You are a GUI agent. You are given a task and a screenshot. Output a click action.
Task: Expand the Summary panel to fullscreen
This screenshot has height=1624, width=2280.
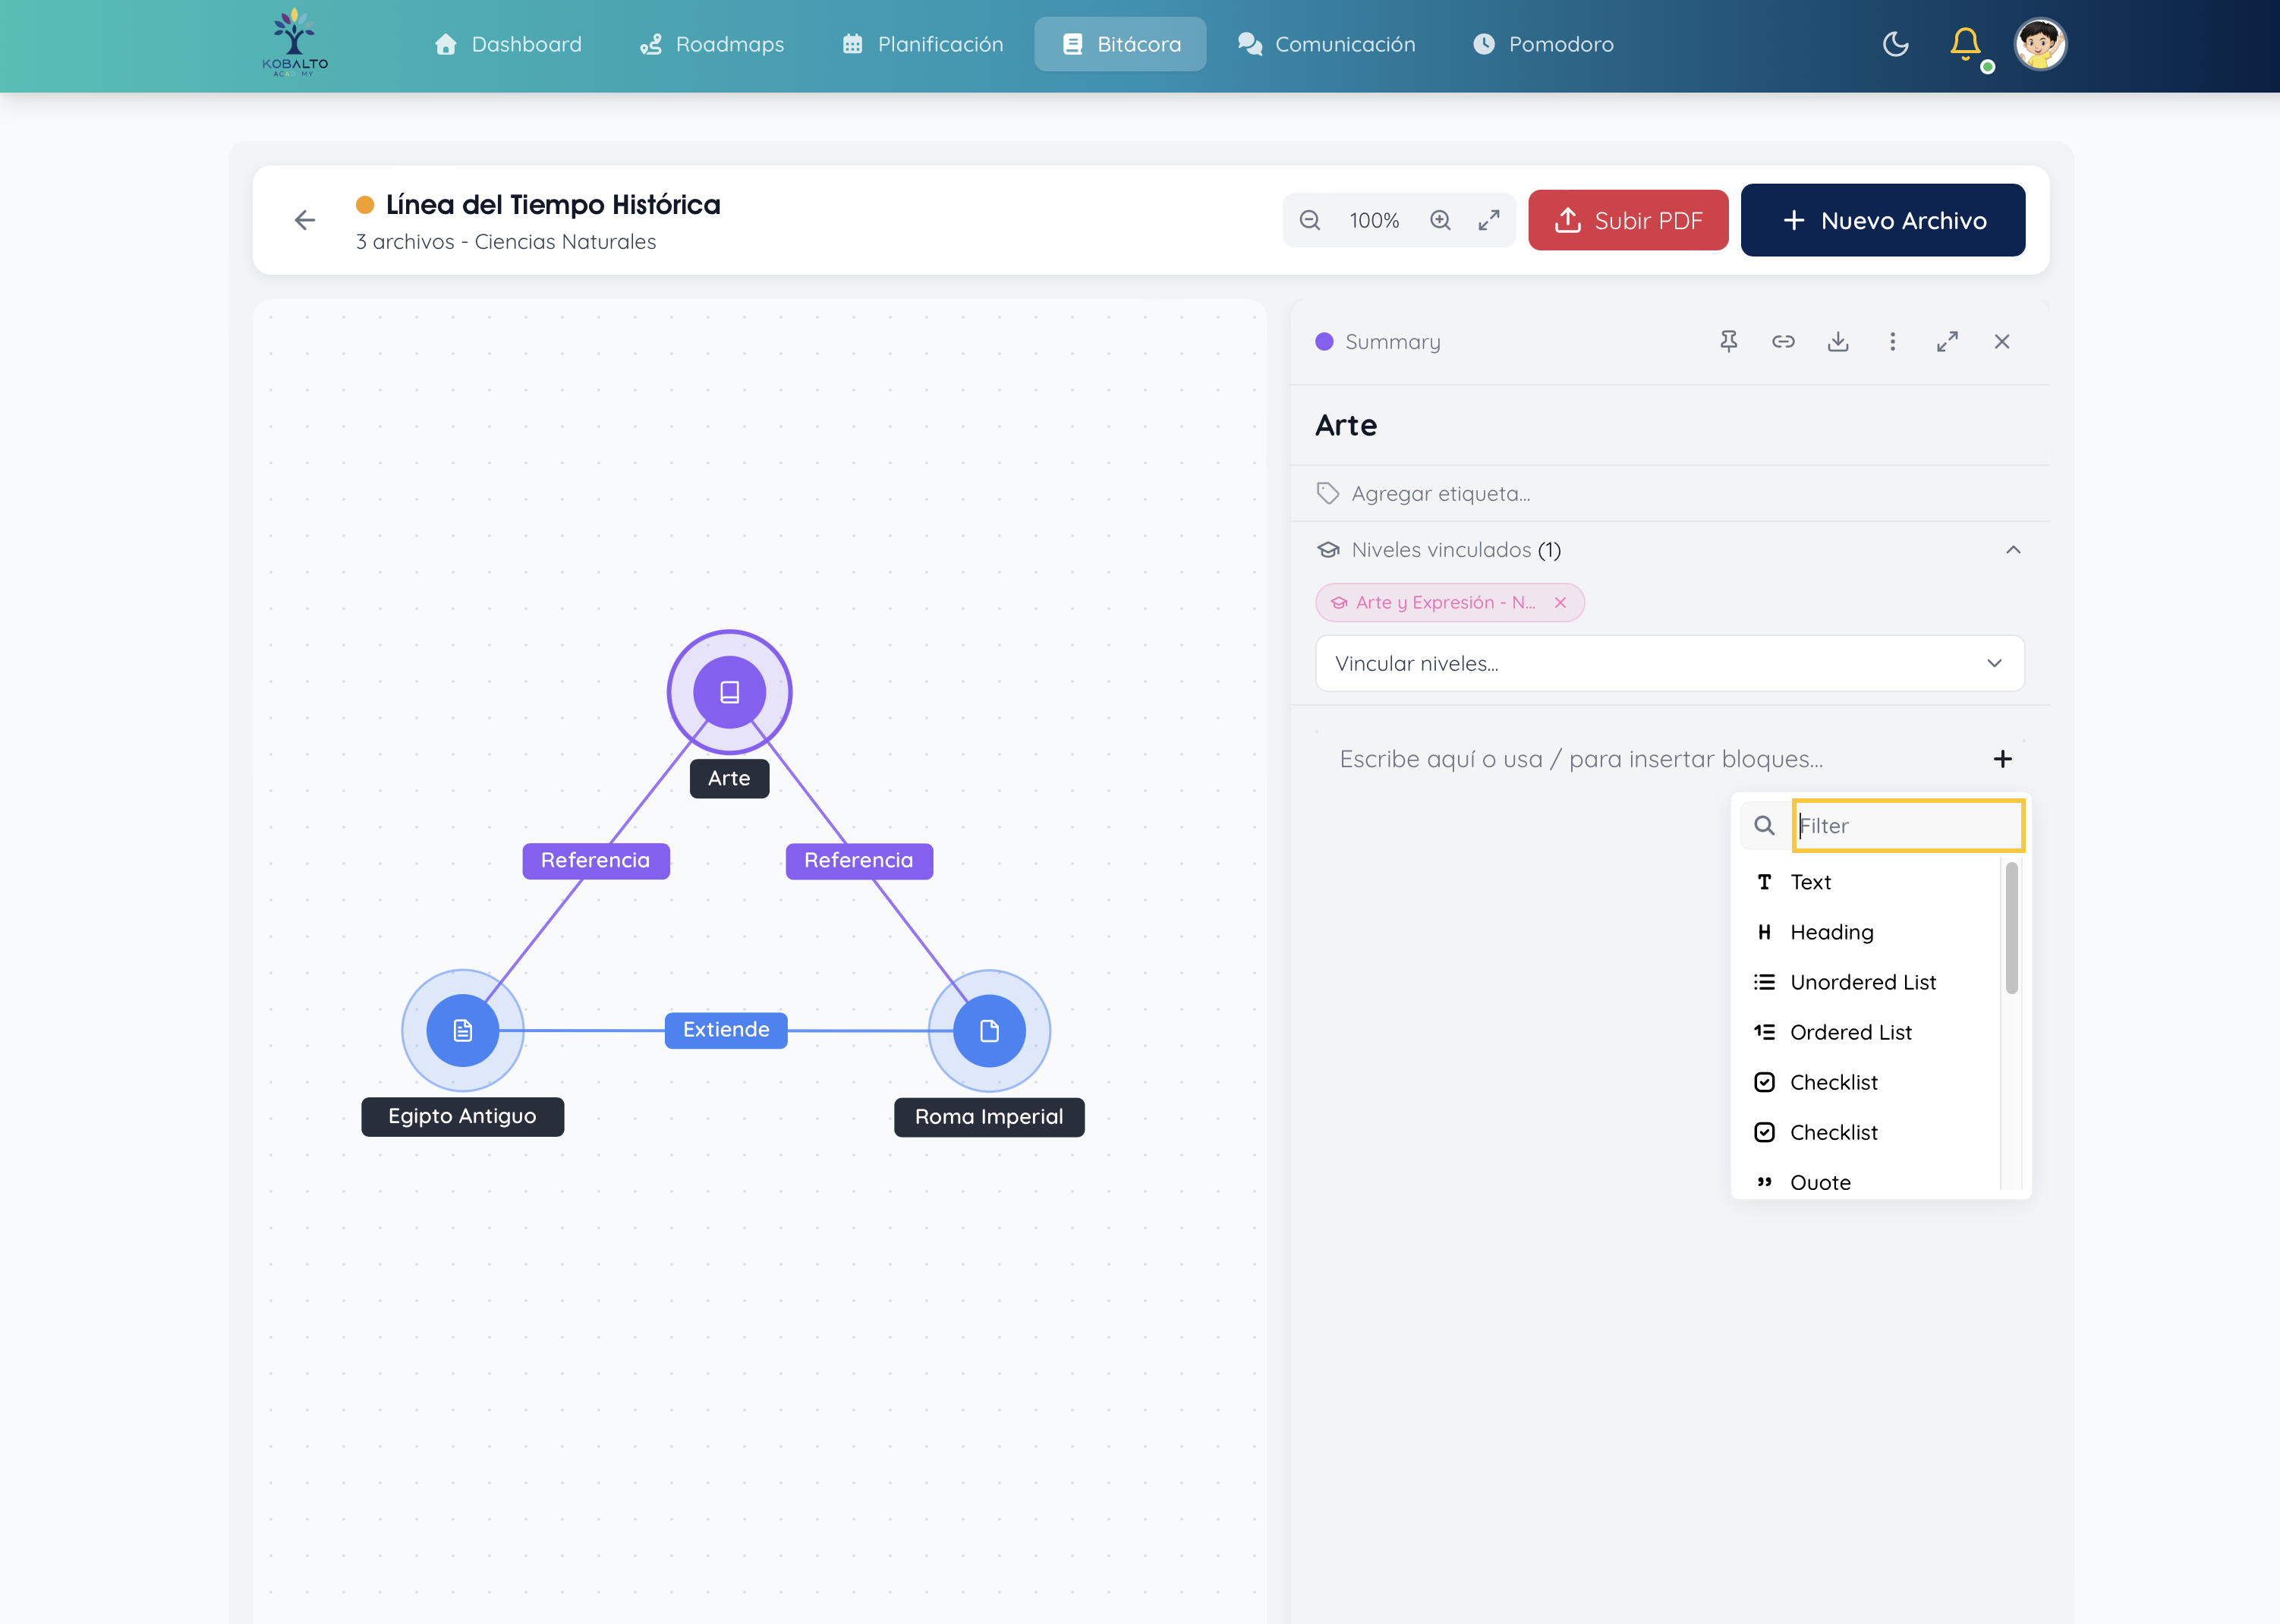(x=1947, y=342)
